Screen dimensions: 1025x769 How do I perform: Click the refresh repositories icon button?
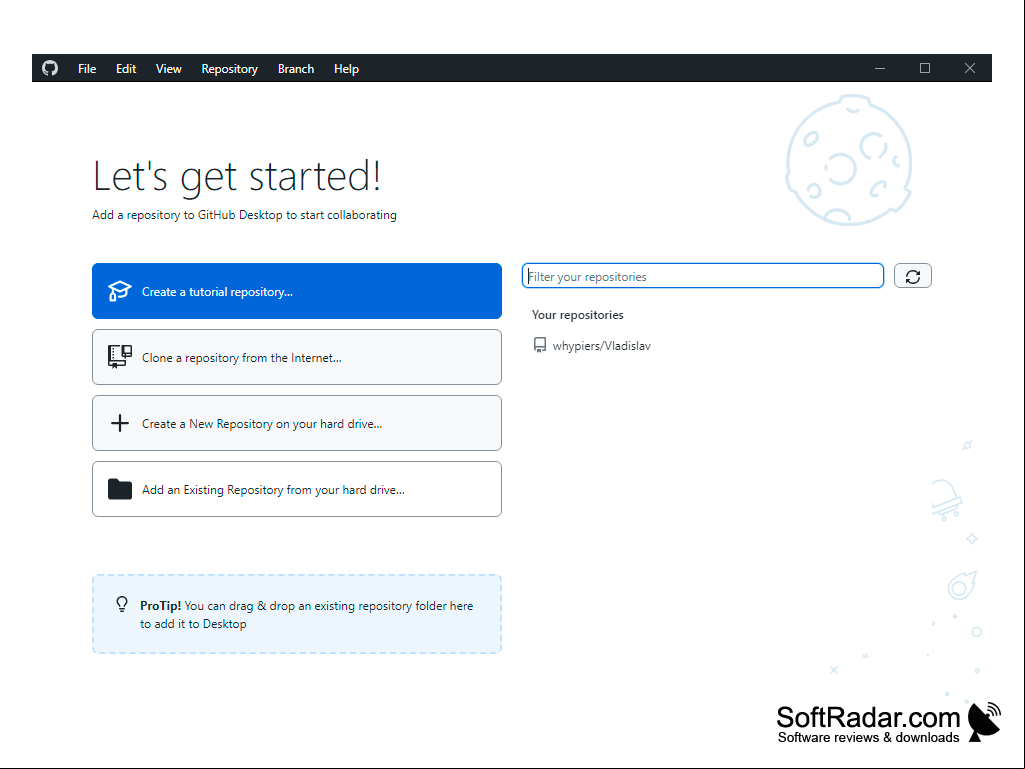(x=913, y=276)
